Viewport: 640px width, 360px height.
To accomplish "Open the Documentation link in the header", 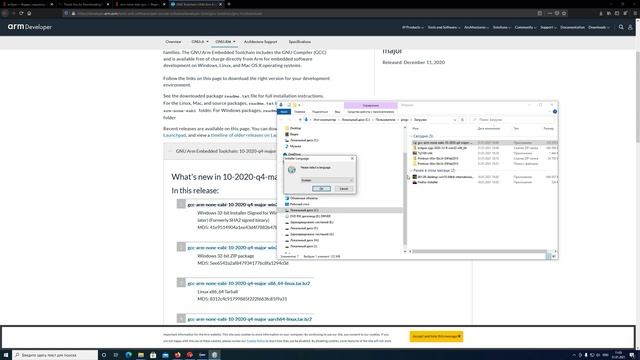I will point(572,27).
